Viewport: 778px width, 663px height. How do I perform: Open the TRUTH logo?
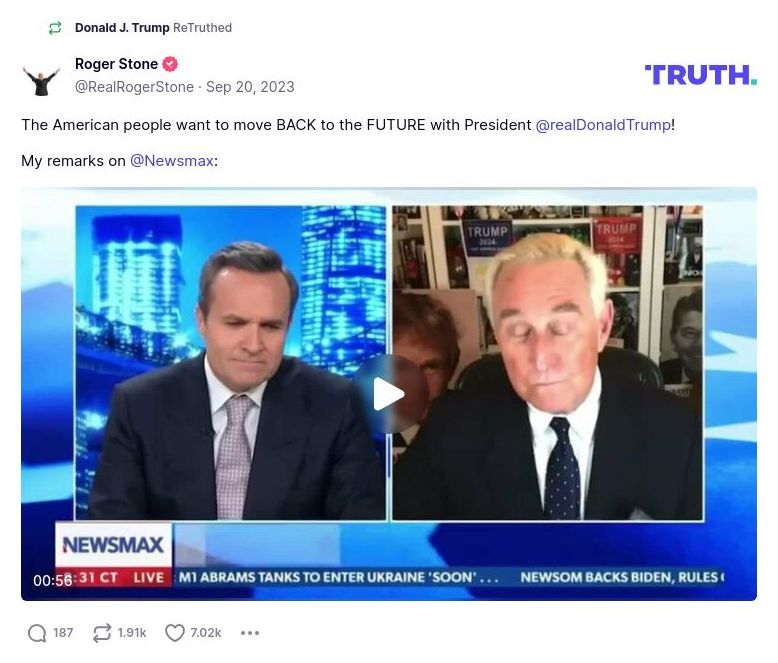[x=701, y=75]
